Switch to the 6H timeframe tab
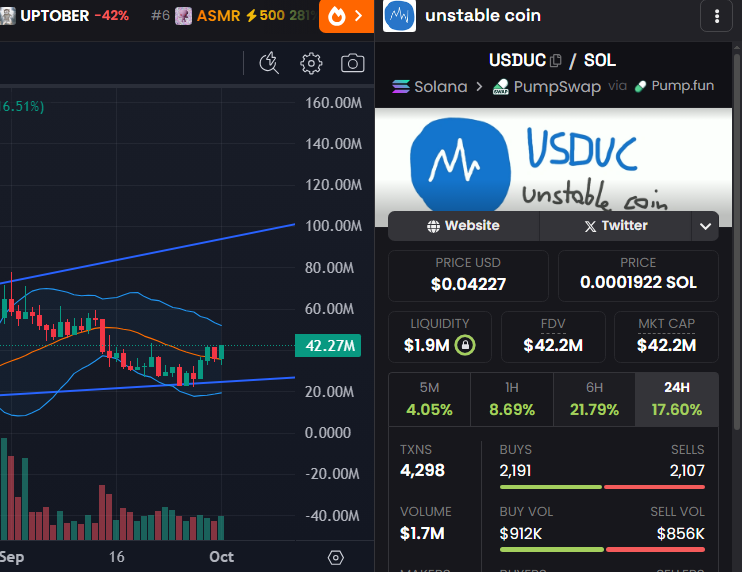 pyautogui.click(x=594, y=400)
